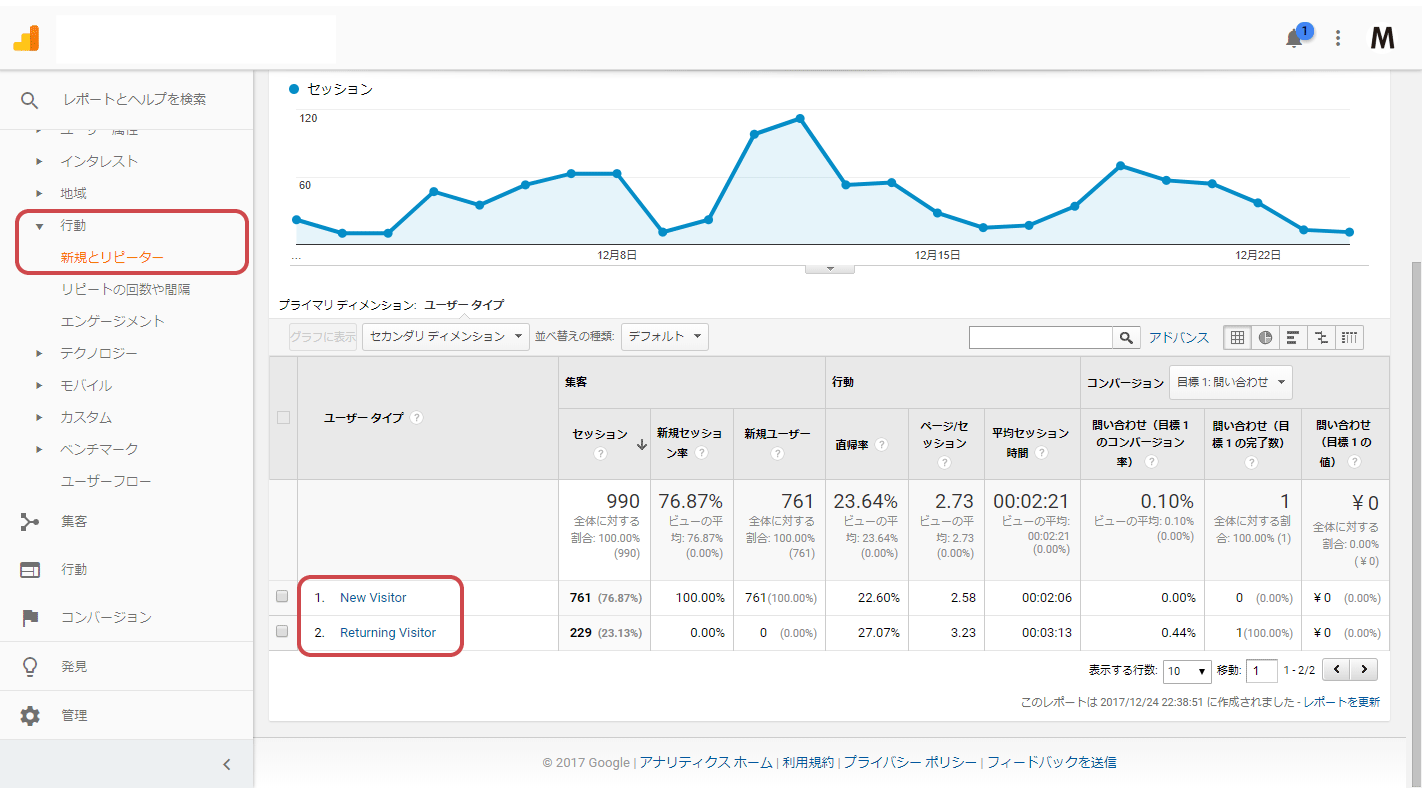Click the help icon under 新規ユーザー
Screen dimensions: 1422x794
(x=777, y=453)
